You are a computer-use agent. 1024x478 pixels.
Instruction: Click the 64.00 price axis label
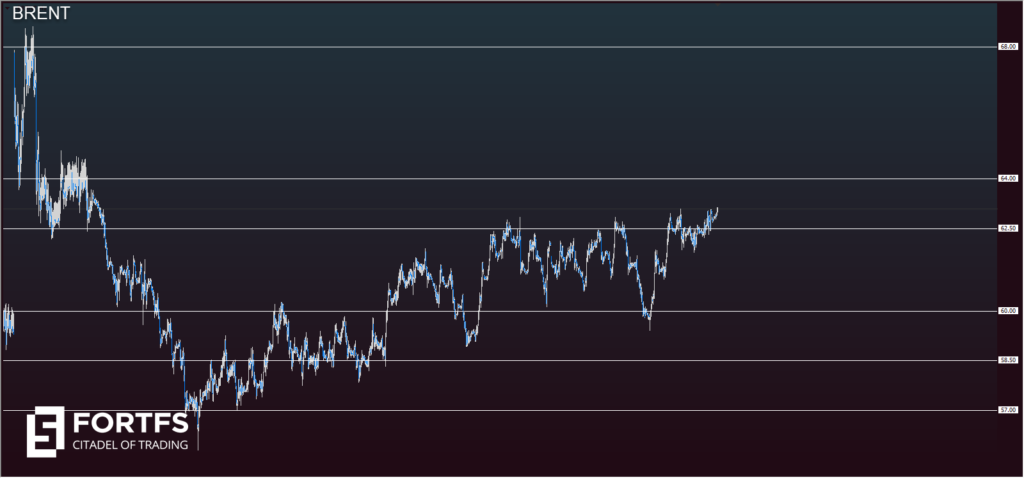pos(1007,179)
